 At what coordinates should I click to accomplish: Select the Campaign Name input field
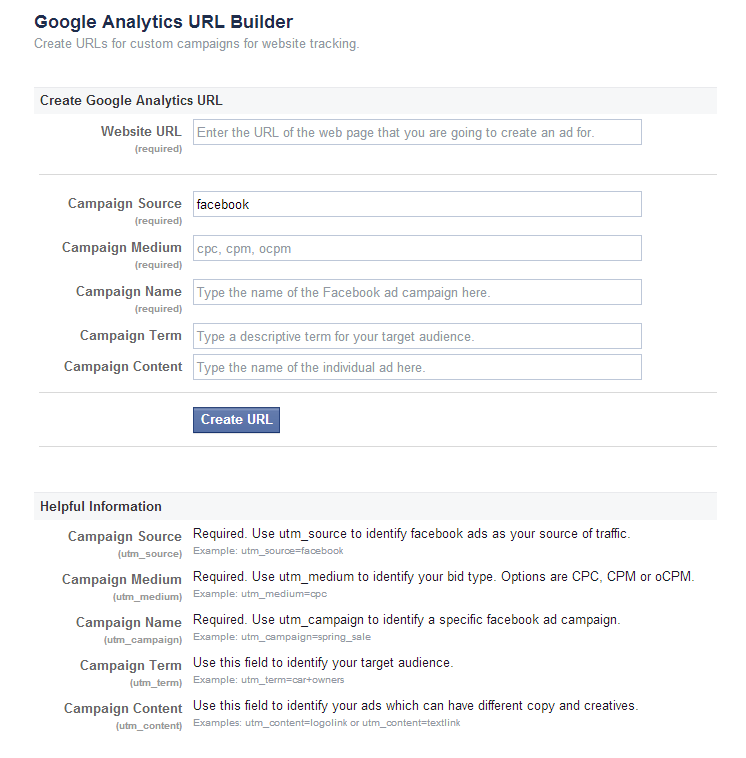coord(417,292)
